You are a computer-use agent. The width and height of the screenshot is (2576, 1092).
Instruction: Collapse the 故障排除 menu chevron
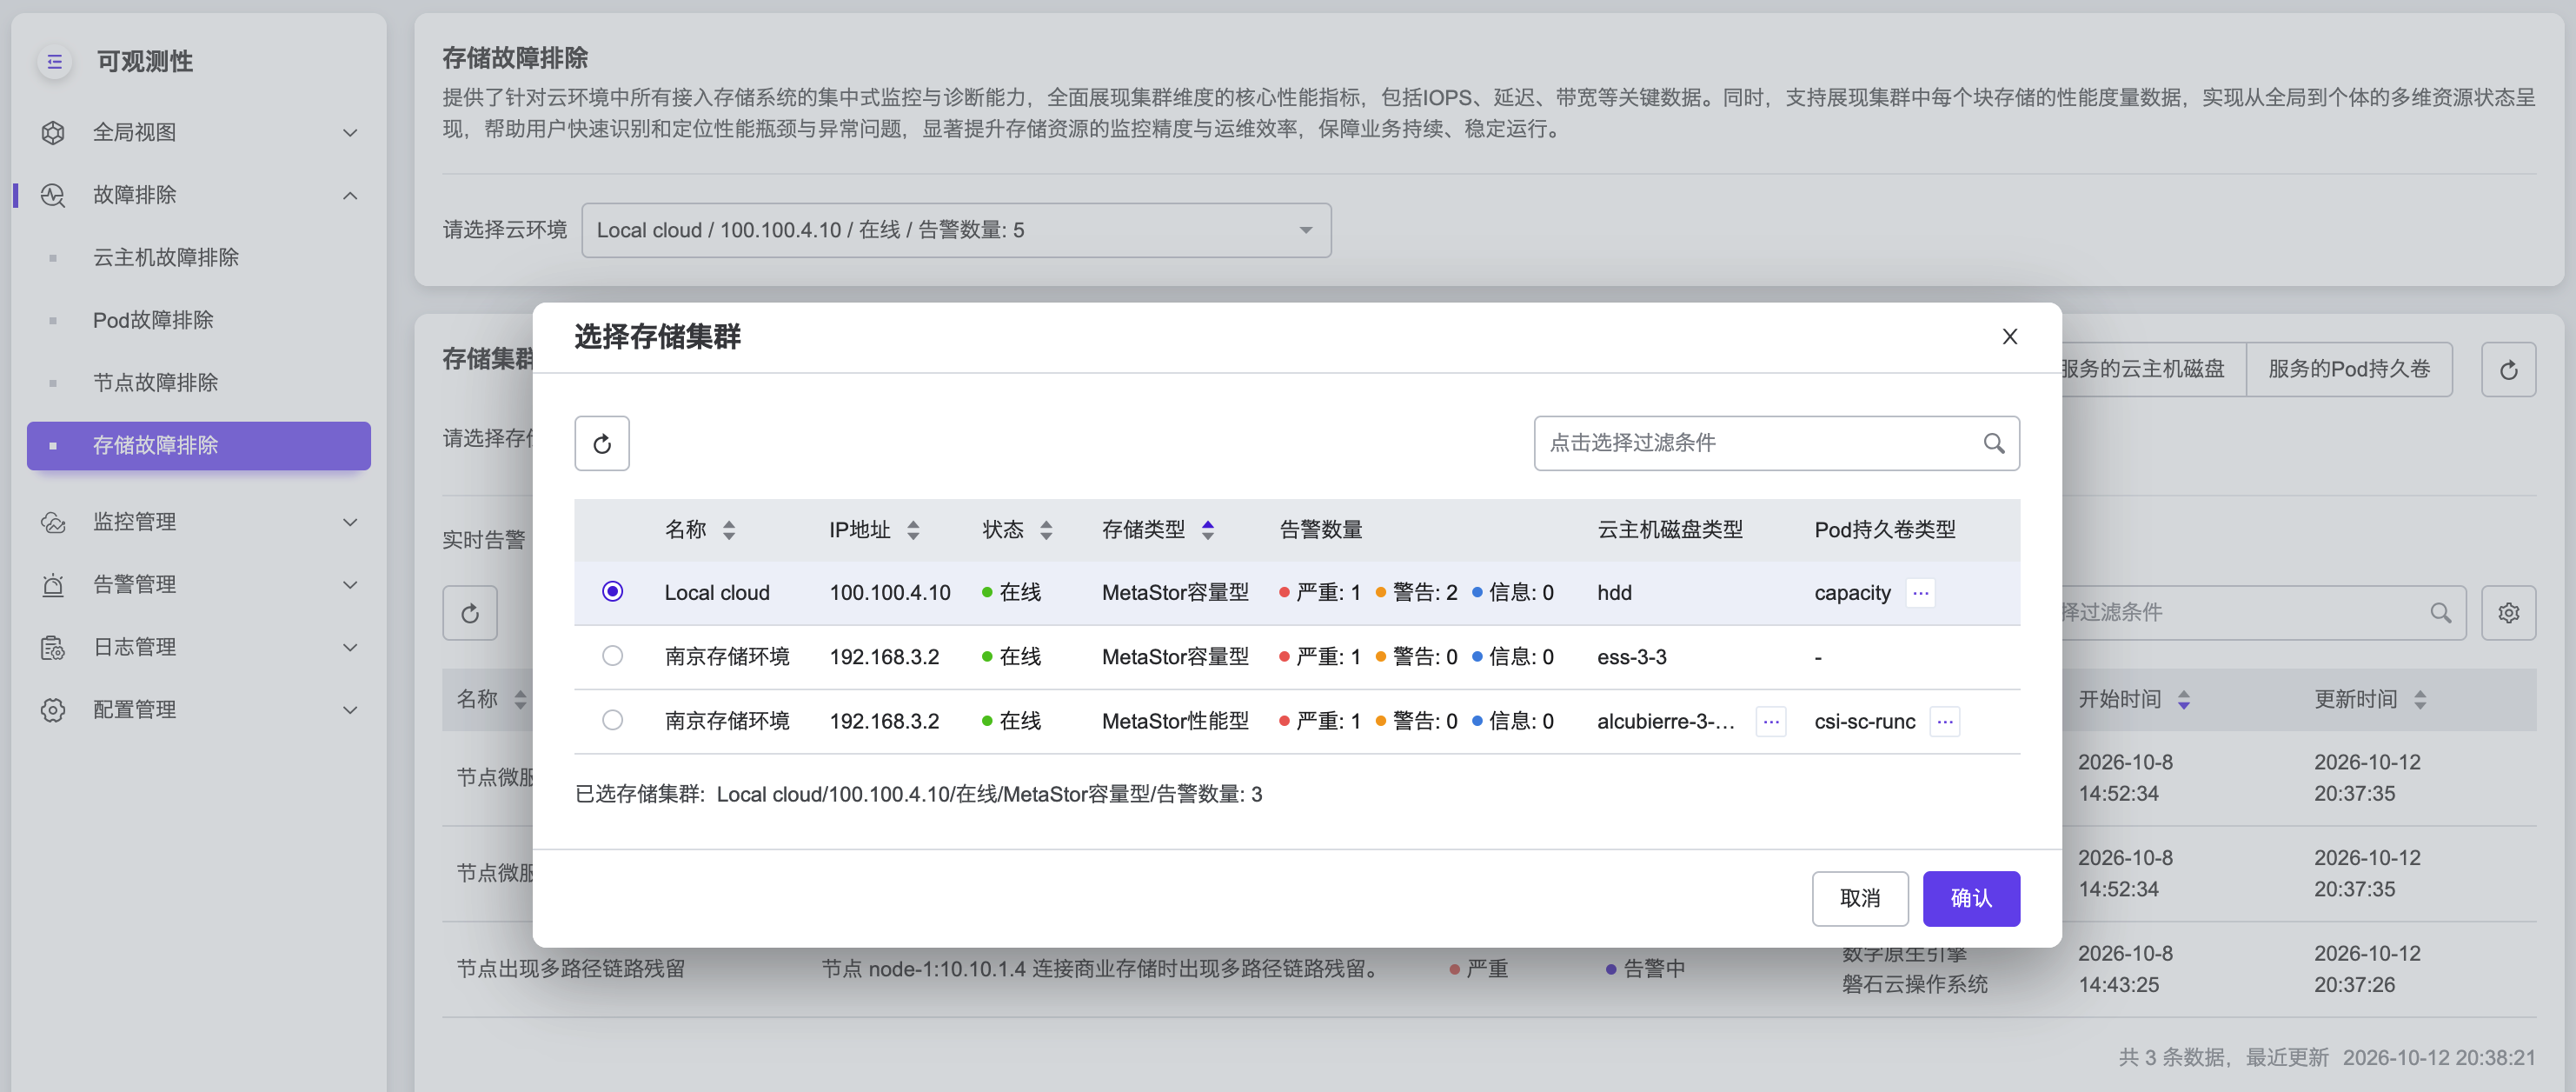pos(350,195)
